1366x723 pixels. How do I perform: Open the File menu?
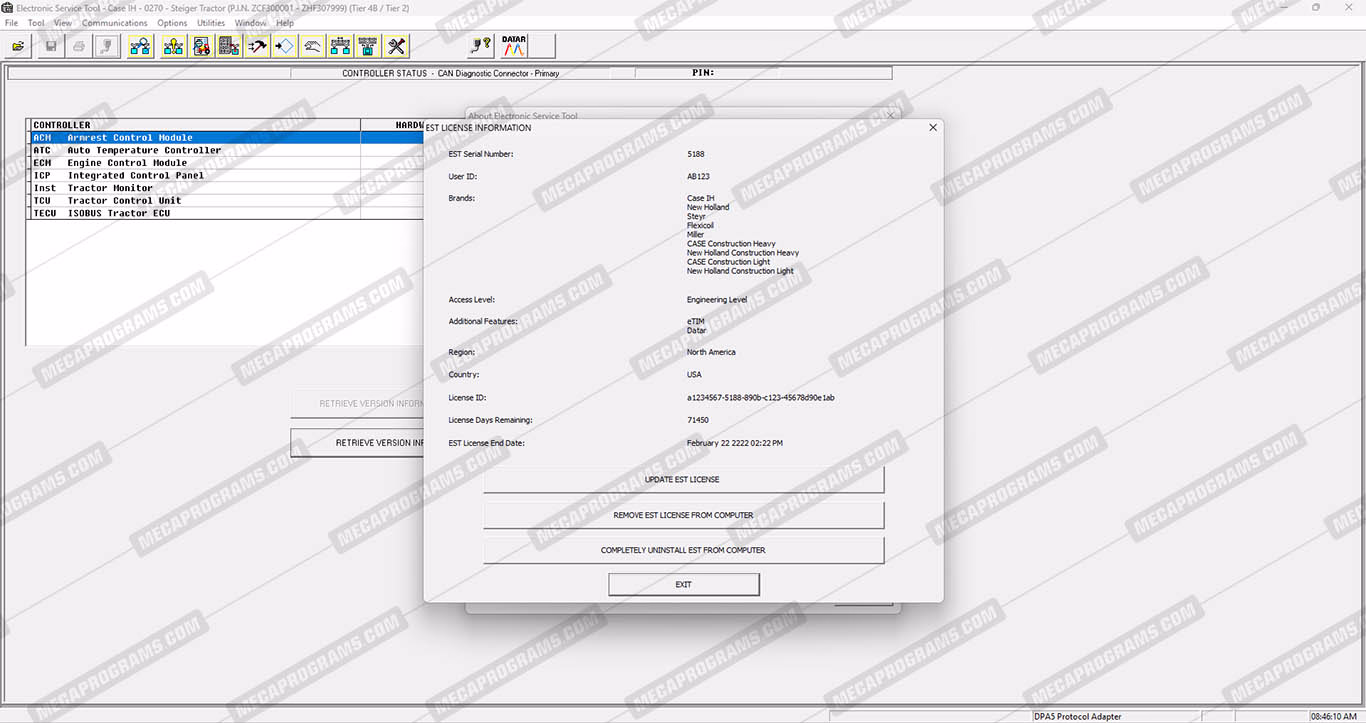[12, 23]
